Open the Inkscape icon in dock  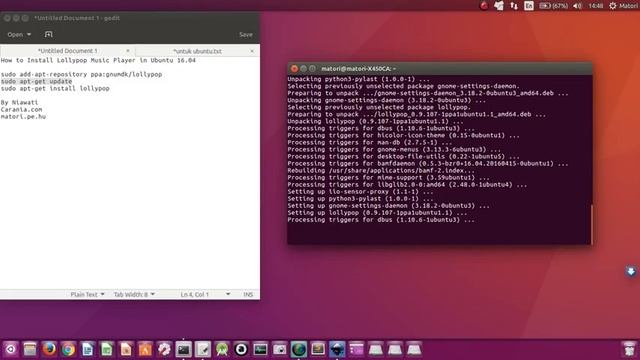337,349
